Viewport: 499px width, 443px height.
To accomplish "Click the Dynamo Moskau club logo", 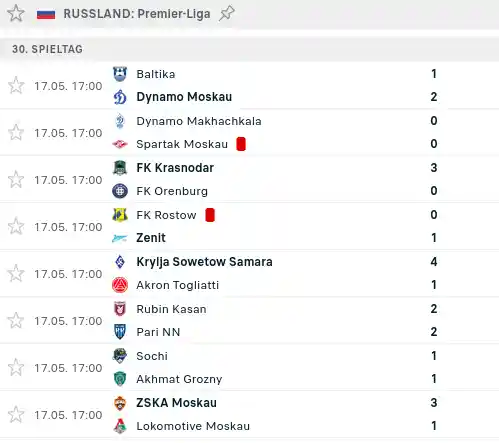I will coord(120,97).
